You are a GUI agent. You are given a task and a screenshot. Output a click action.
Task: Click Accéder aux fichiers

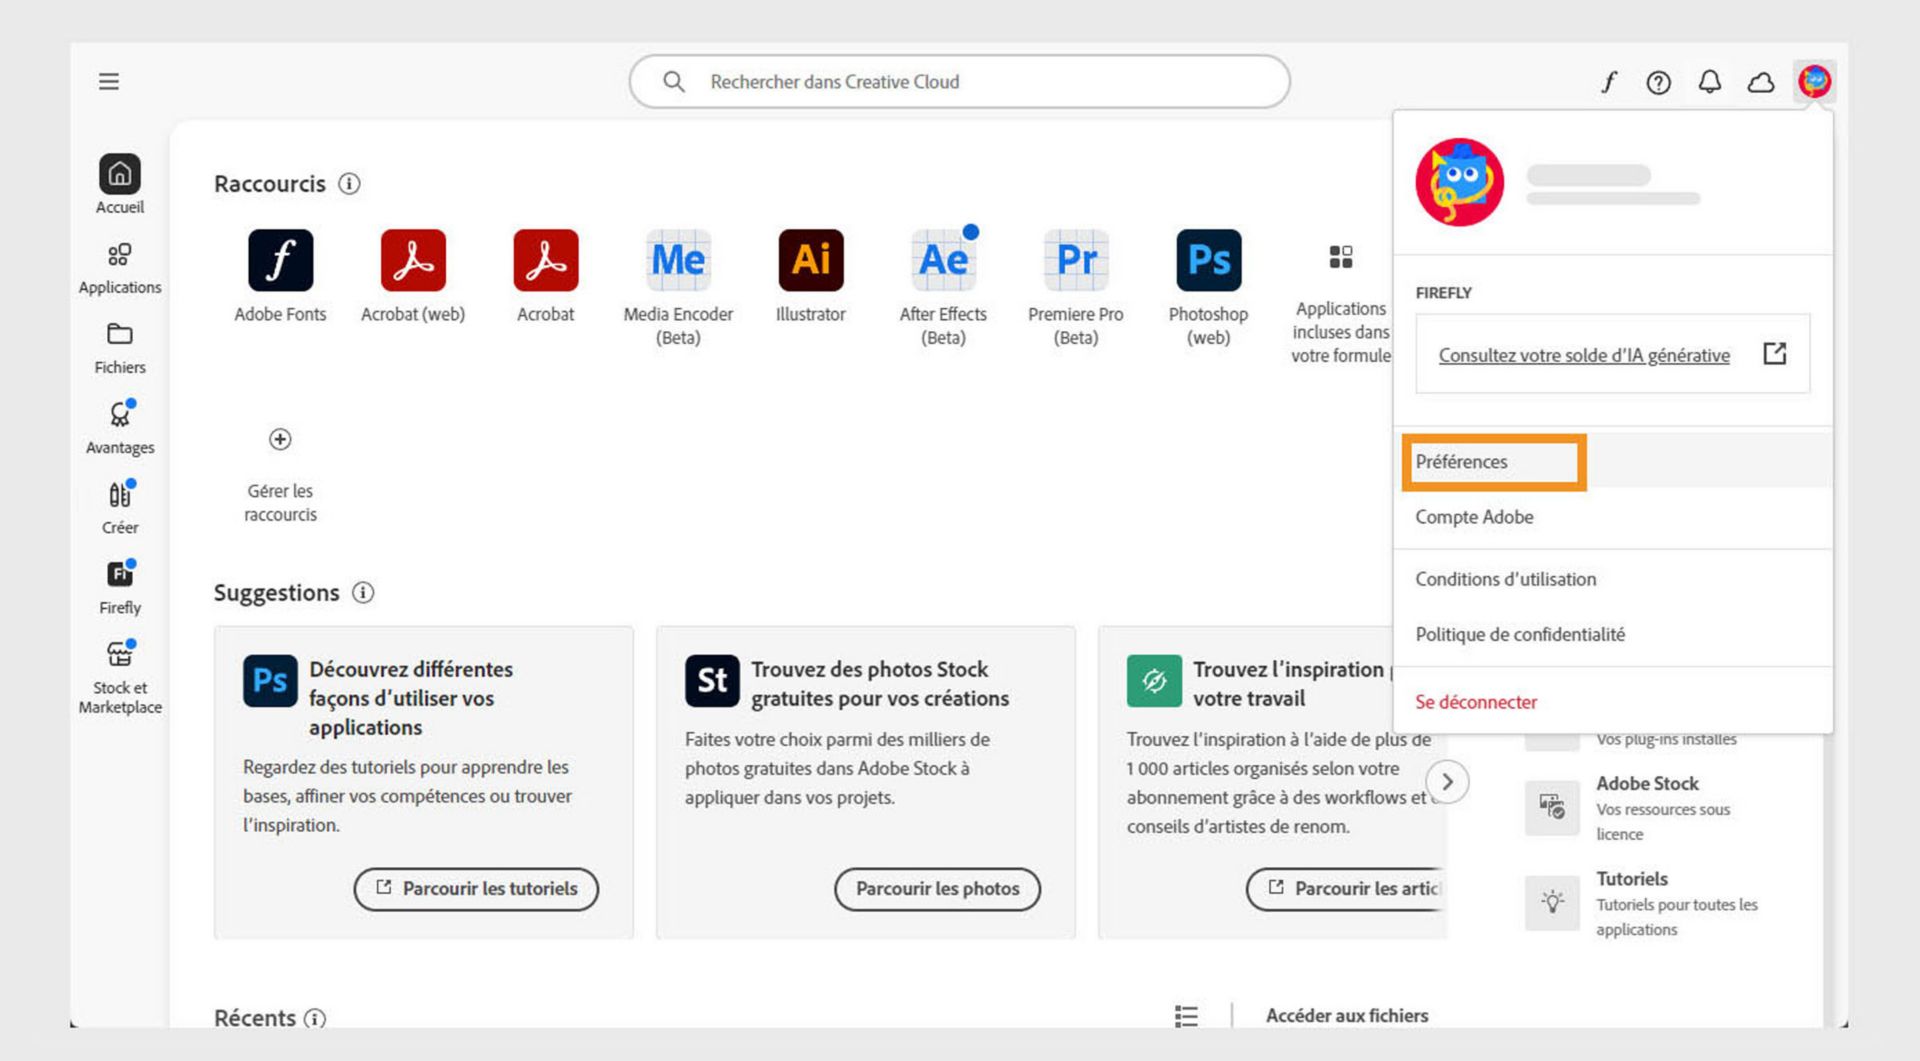[1347, 1016]
